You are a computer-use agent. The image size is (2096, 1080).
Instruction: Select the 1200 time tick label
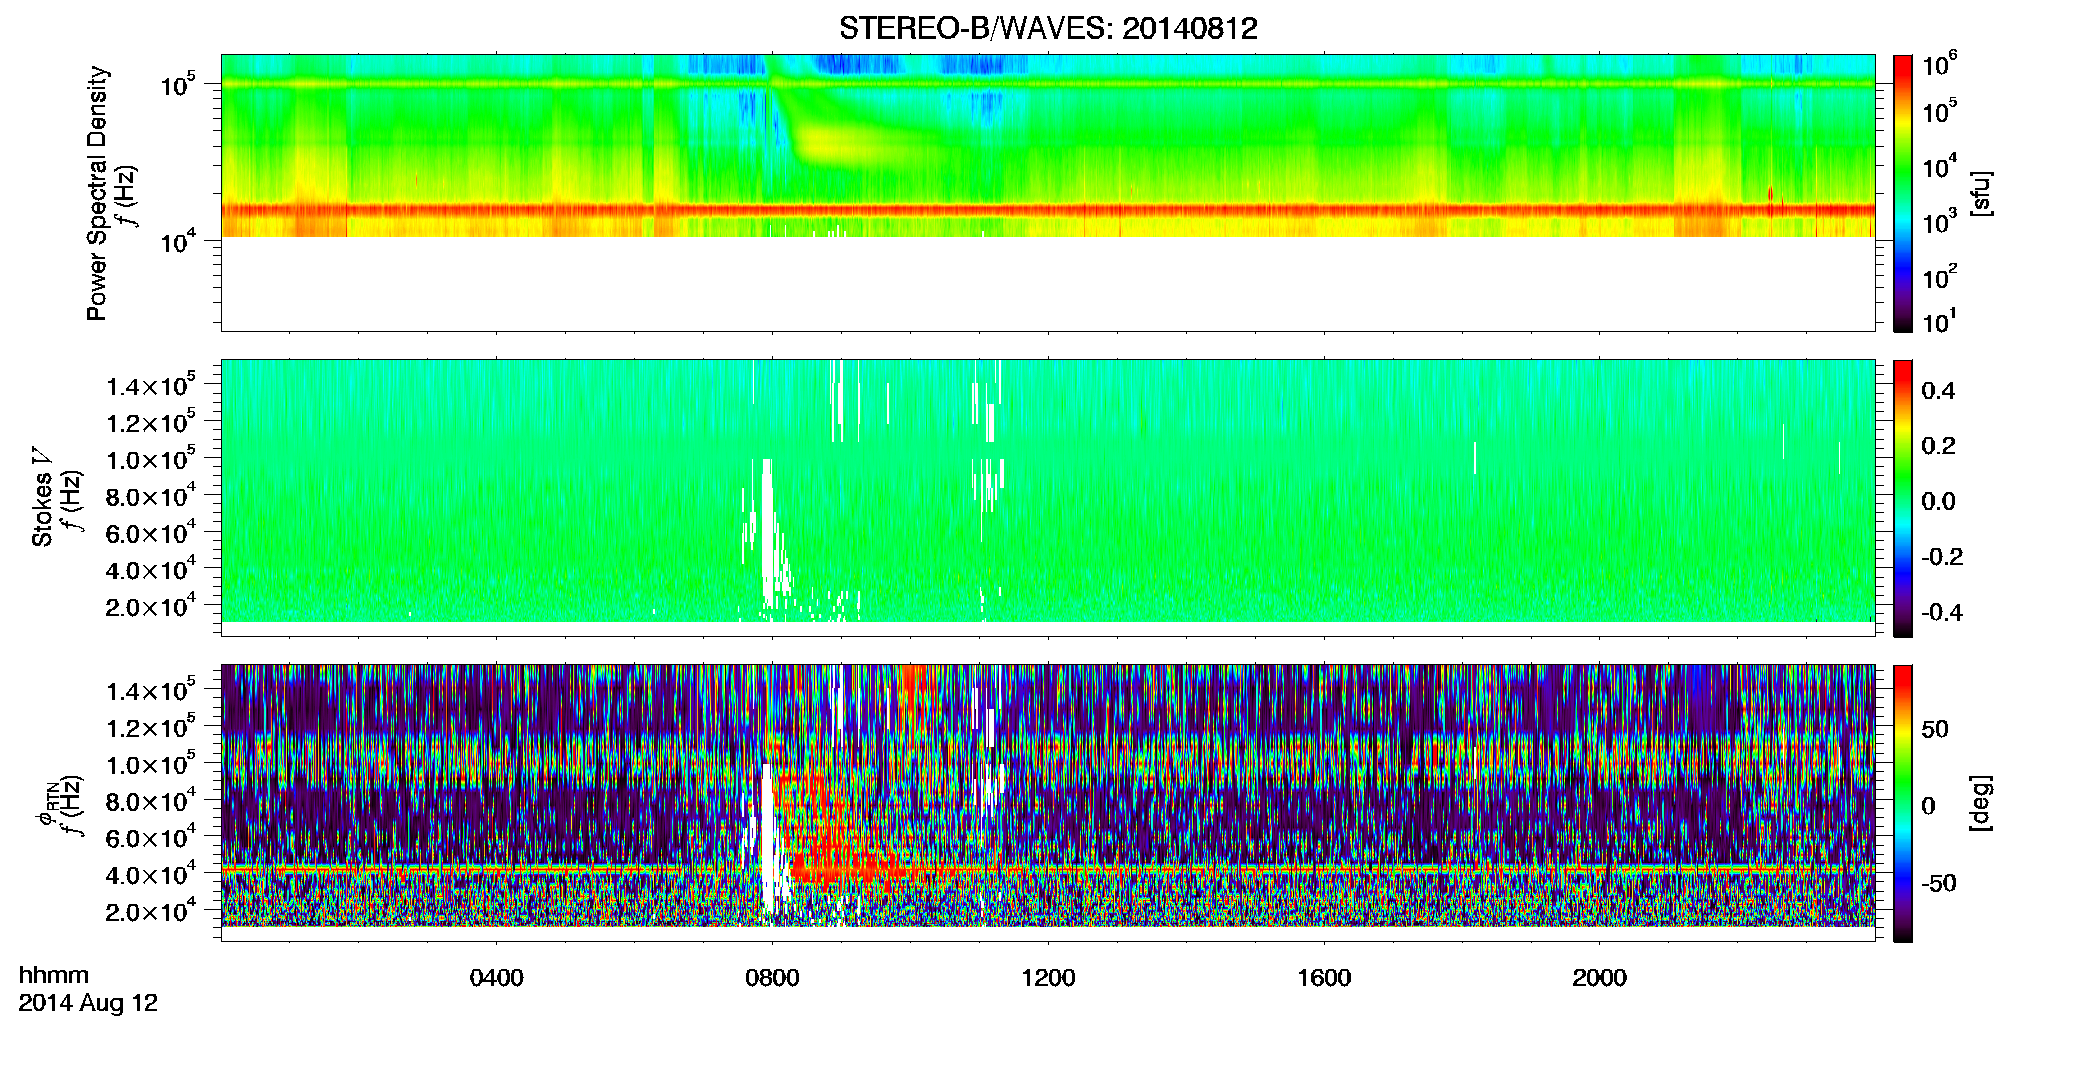point(1048,978)
